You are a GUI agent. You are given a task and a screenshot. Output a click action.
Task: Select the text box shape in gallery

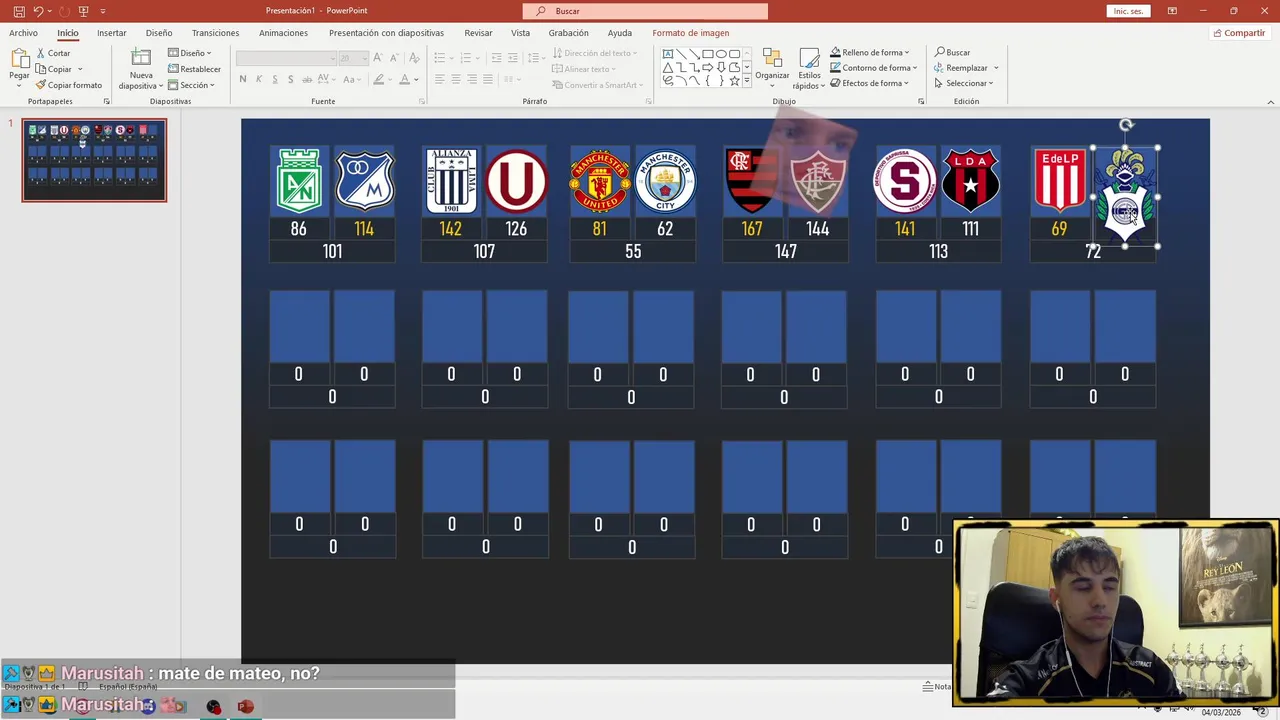pyautogui.click(x=668, y=54)
